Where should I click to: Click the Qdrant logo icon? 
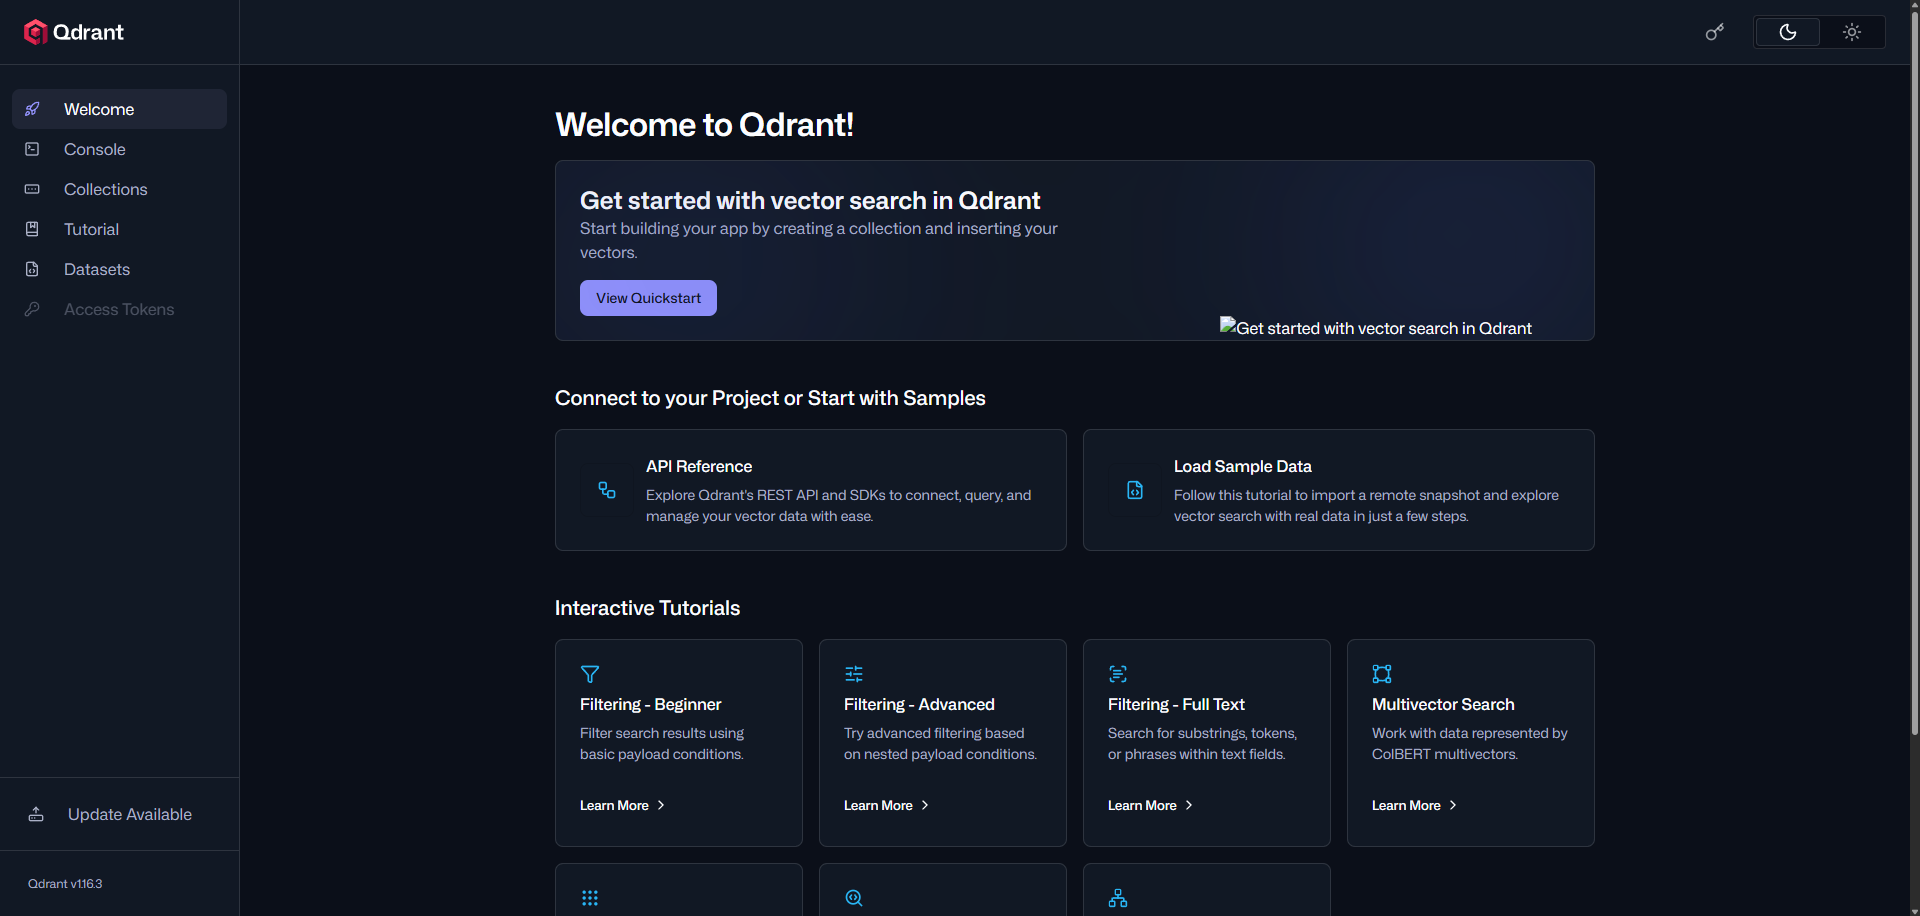point(36,32)
